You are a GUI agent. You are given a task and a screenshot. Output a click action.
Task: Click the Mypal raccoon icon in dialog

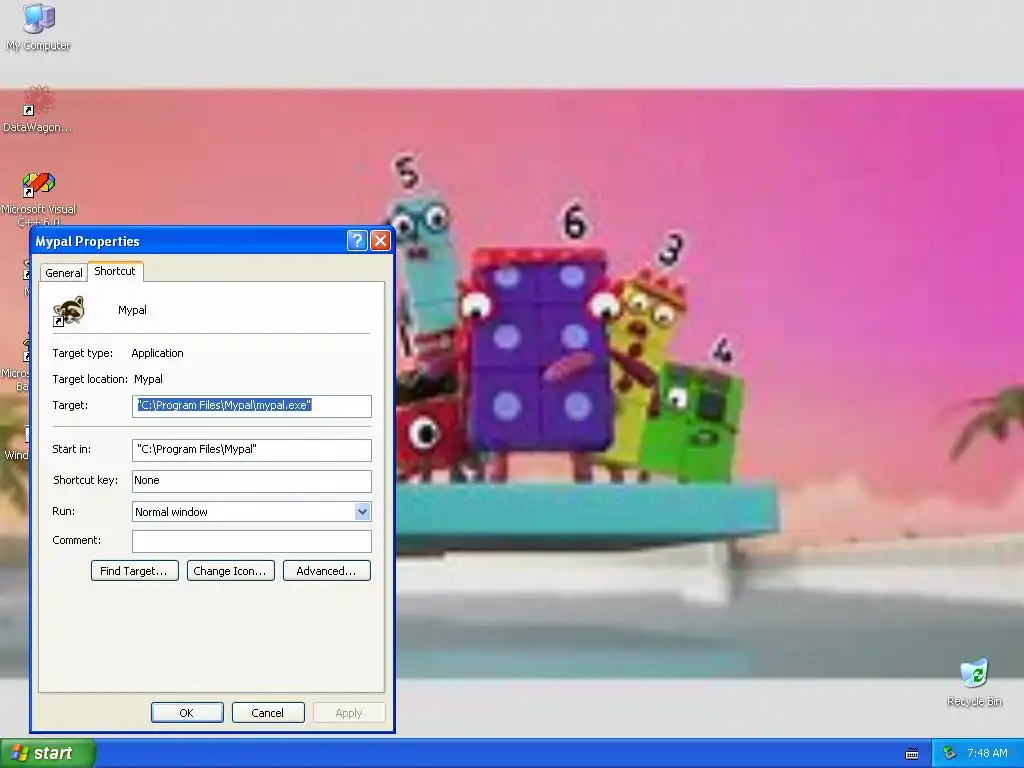[69, 312]
